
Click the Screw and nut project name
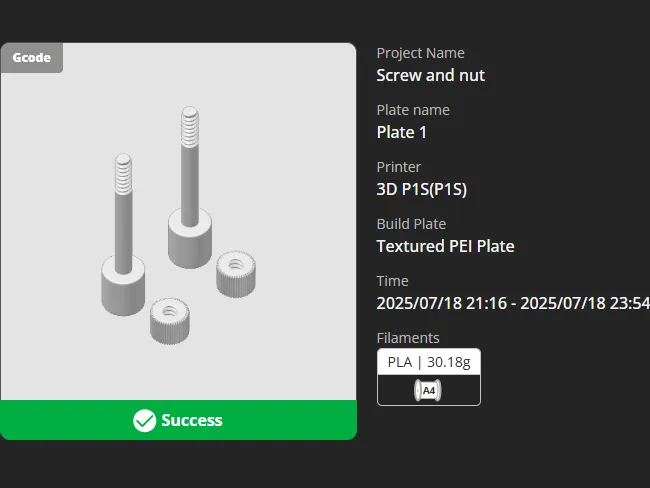point(430,75)
